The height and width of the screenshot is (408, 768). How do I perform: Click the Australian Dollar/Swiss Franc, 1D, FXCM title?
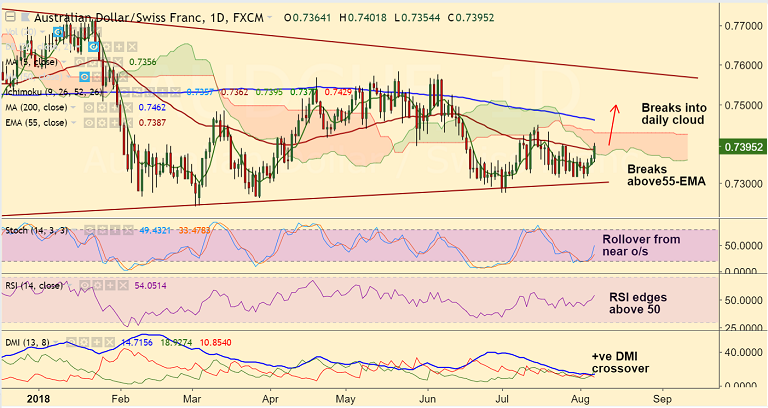[x=149, y=18]
